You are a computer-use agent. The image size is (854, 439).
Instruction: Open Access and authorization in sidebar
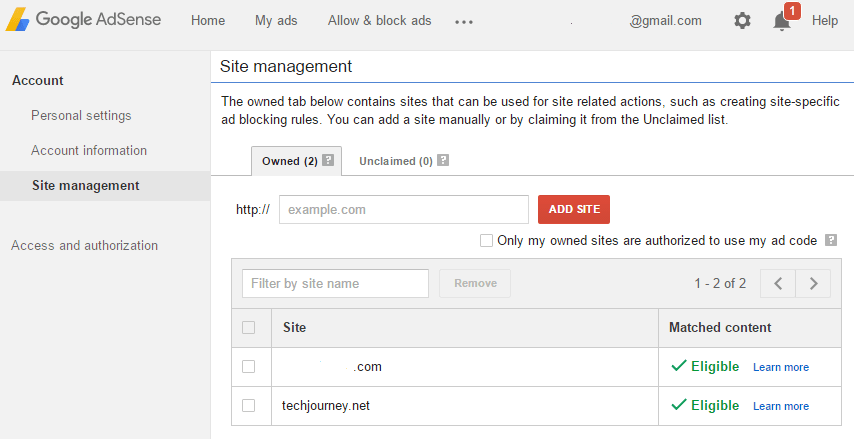click(x=84, y=245)
